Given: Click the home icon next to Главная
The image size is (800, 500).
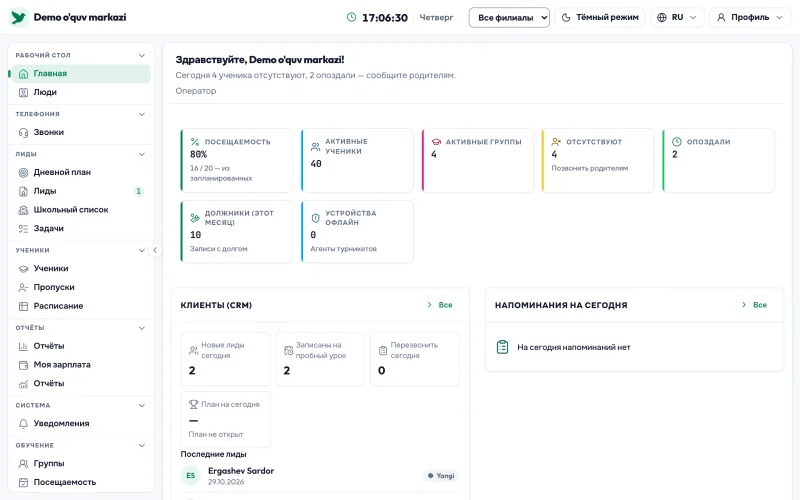Looking at the screenshot, I should [x=23, y=73].
